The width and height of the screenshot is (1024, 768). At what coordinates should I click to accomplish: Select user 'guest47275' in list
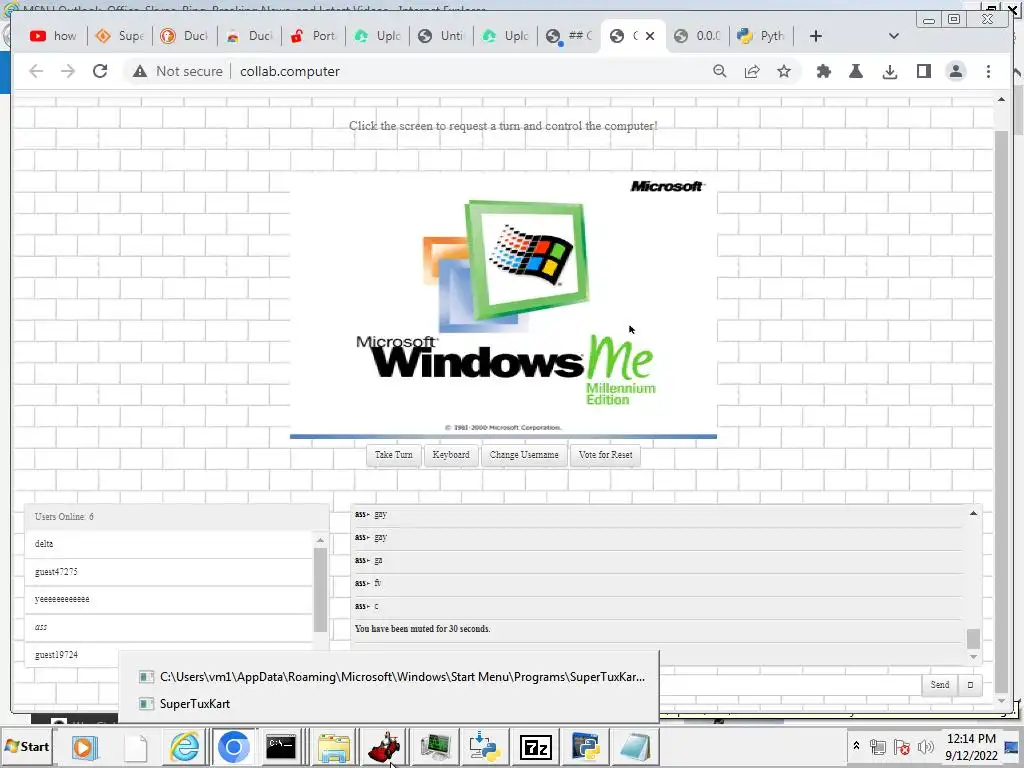(x=170, y=571)
